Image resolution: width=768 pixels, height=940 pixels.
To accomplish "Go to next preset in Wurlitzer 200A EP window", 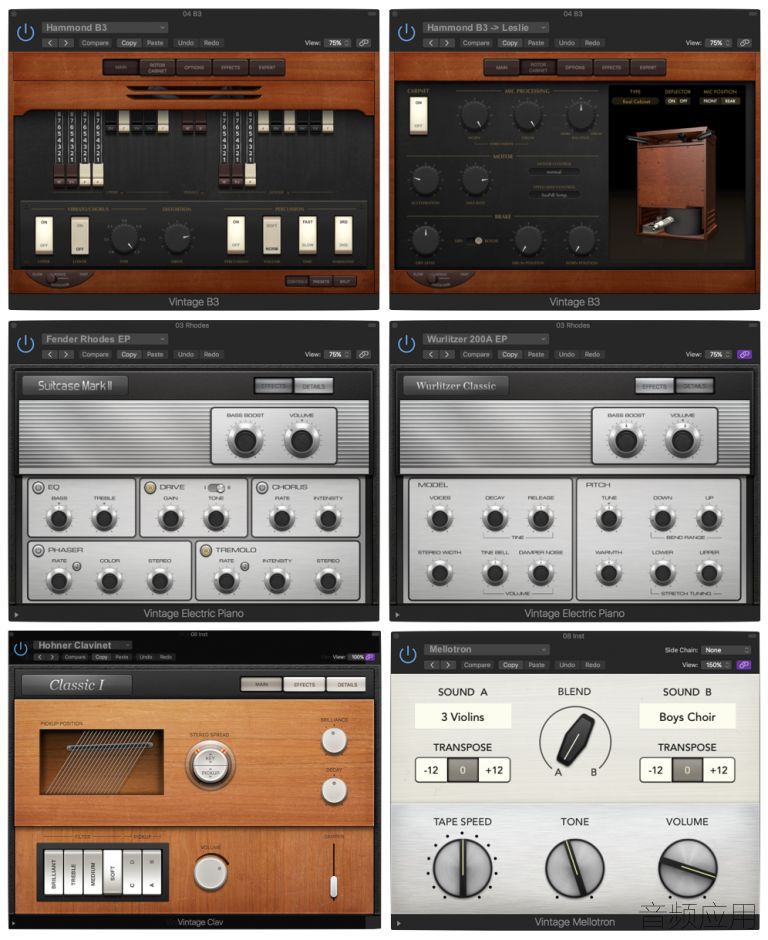I will (447, 354).
